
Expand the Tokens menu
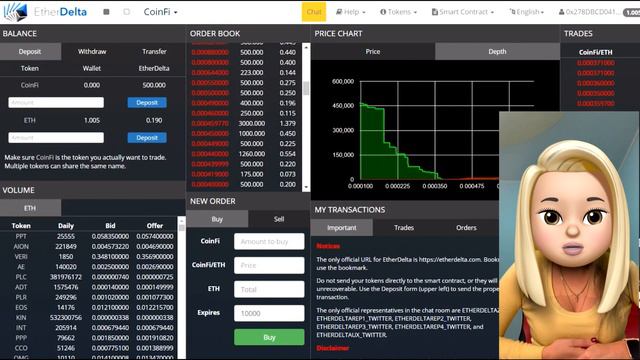point(398,12)
